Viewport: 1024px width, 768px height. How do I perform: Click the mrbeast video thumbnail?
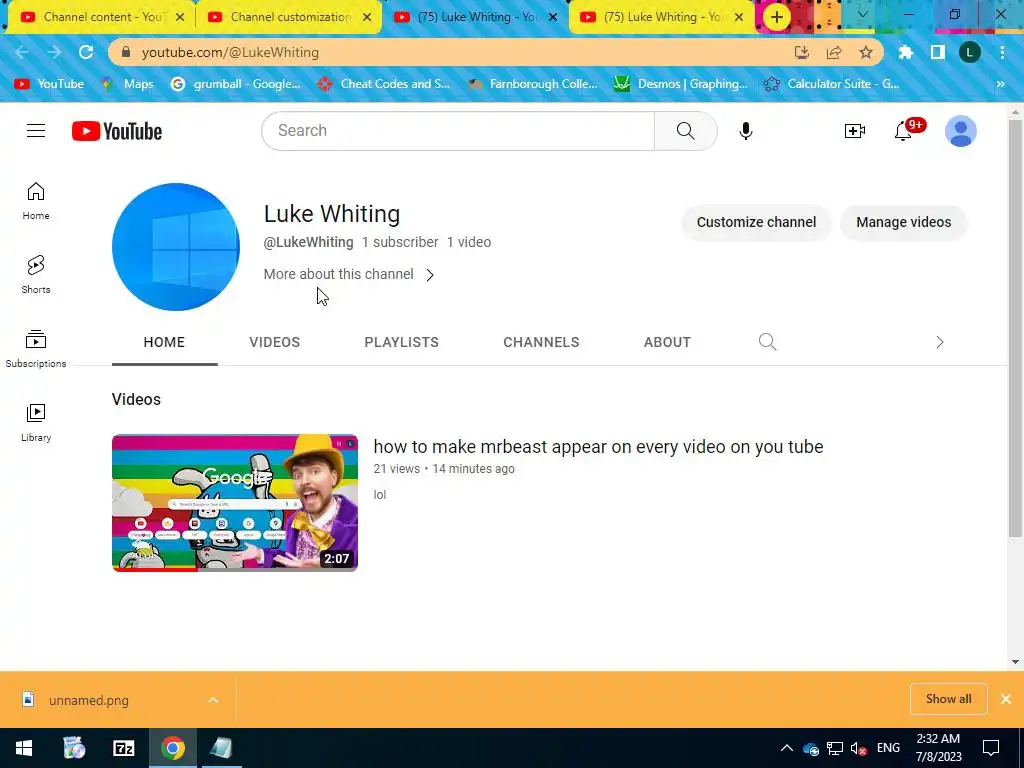(x=234, y=503)
